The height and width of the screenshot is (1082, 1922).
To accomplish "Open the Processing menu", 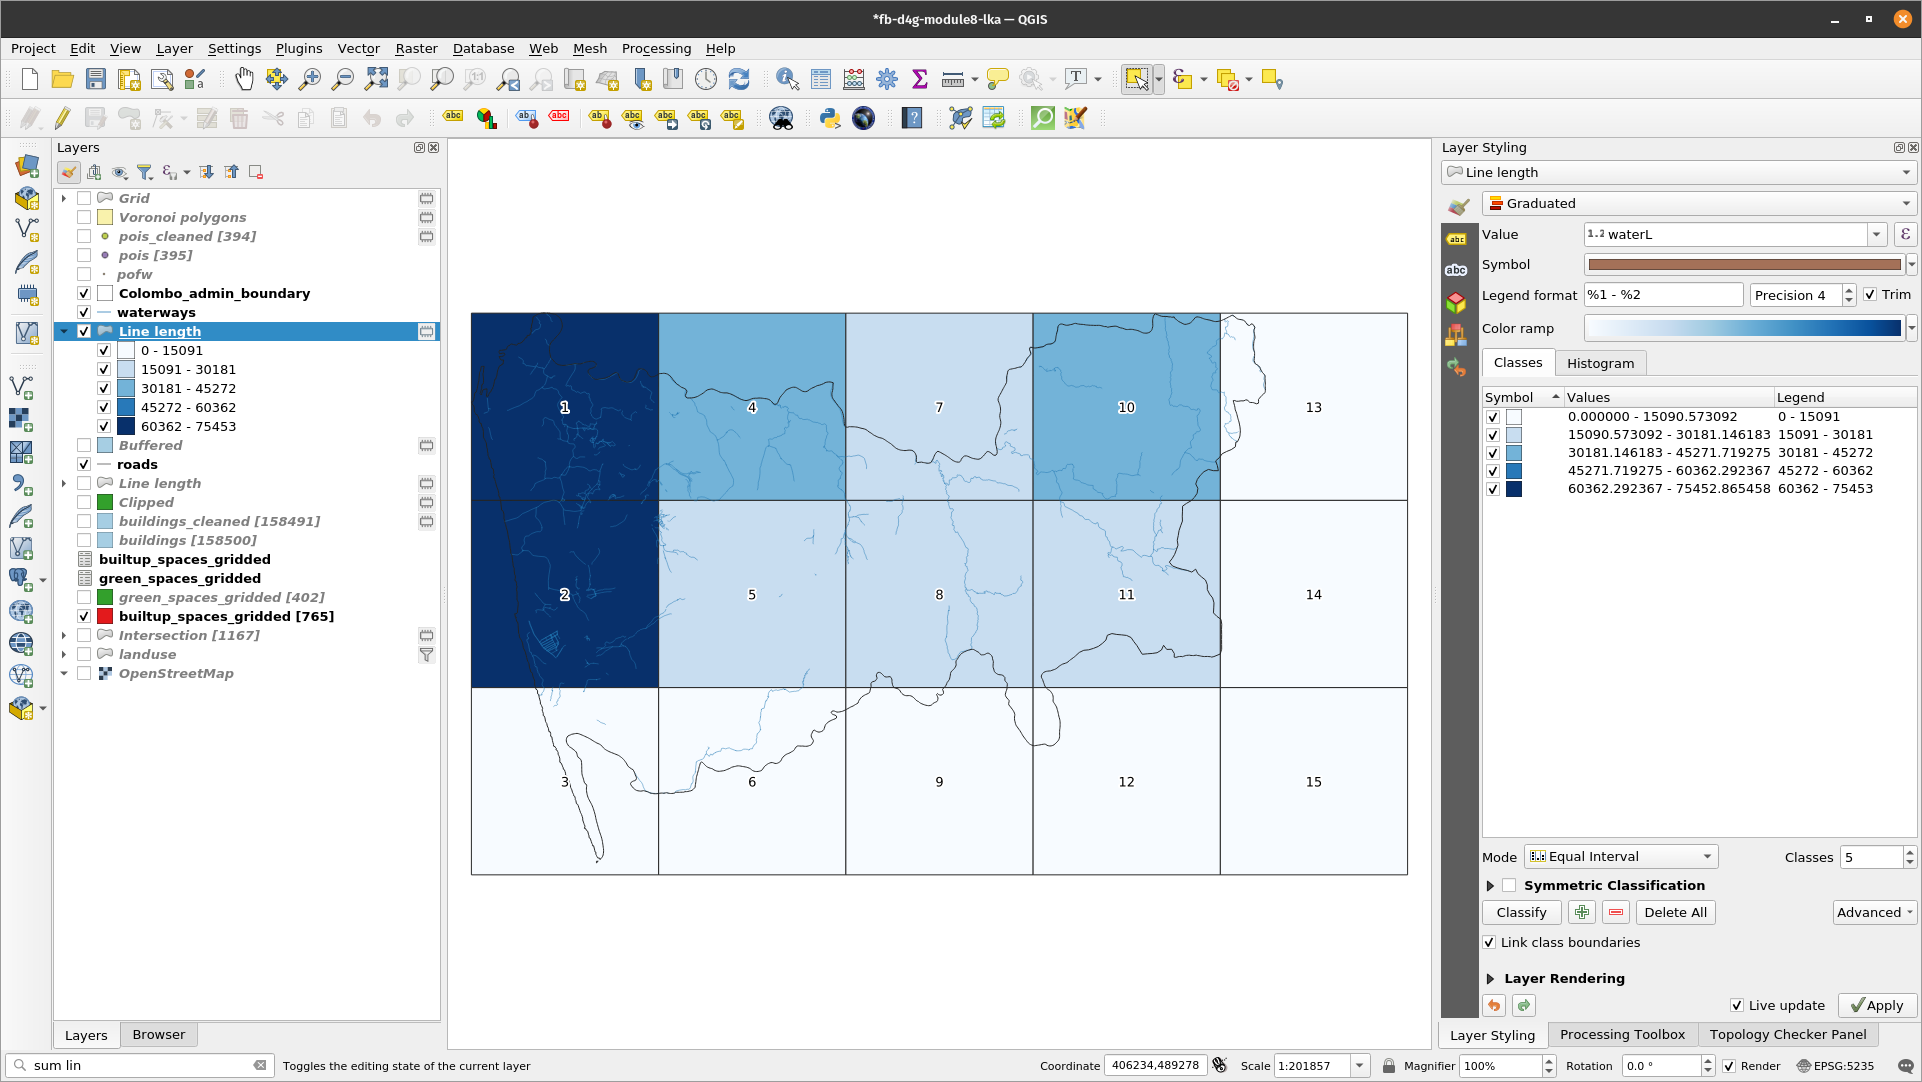I will (x=656, y=48).
